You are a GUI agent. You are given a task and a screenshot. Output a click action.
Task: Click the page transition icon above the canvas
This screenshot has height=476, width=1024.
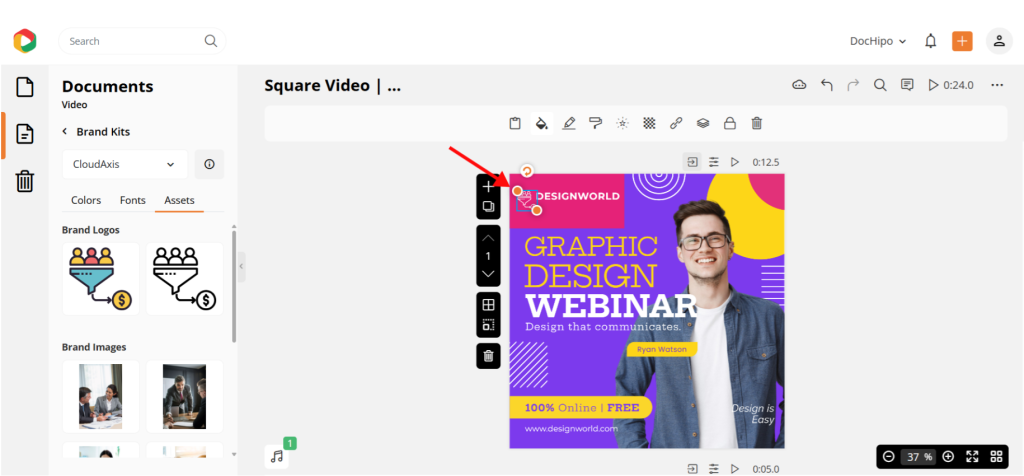coord(692,161)
